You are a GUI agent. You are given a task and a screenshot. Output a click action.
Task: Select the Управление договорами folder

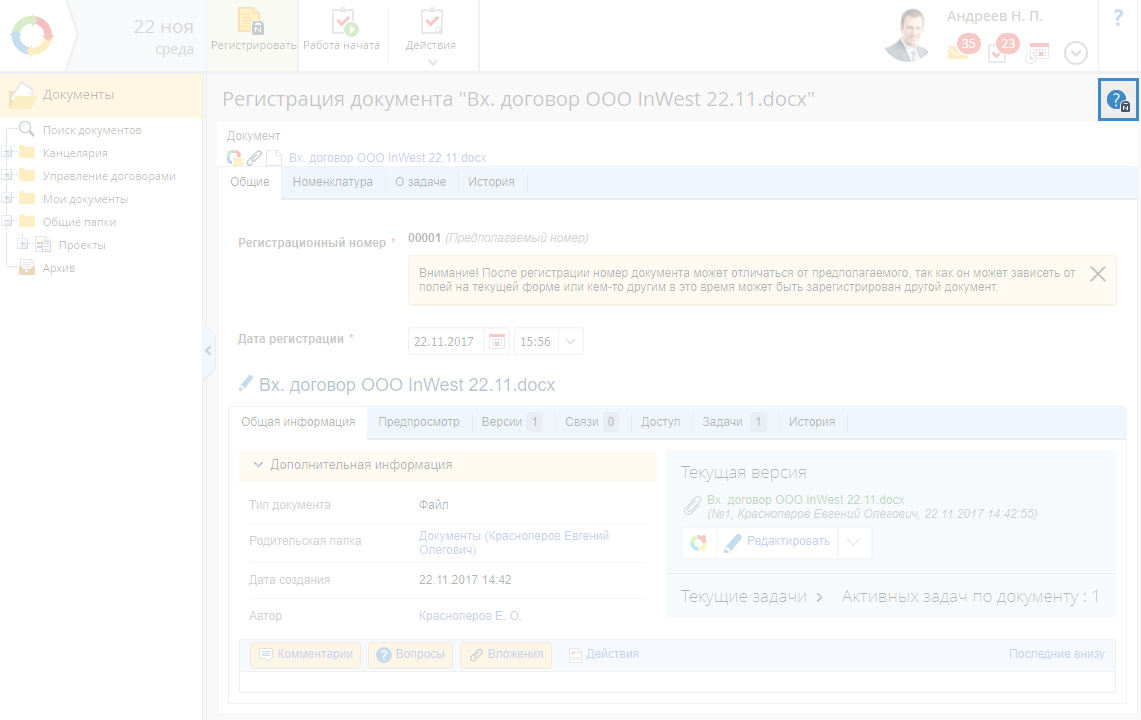(x=109, y=176)
